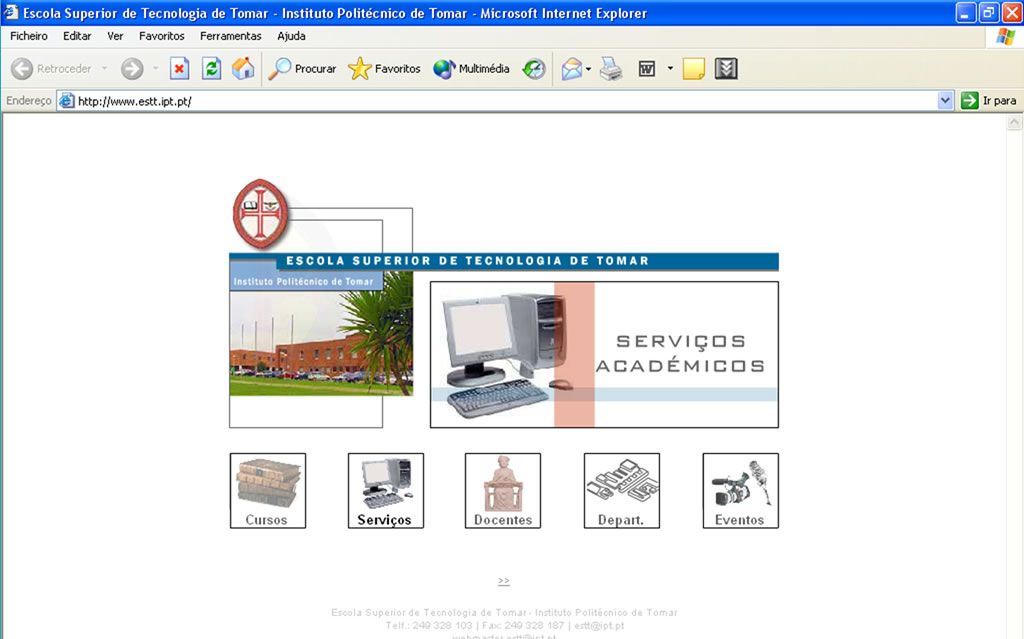
Task: Open the Favoritos menu
Action: (x=161, y=36)
